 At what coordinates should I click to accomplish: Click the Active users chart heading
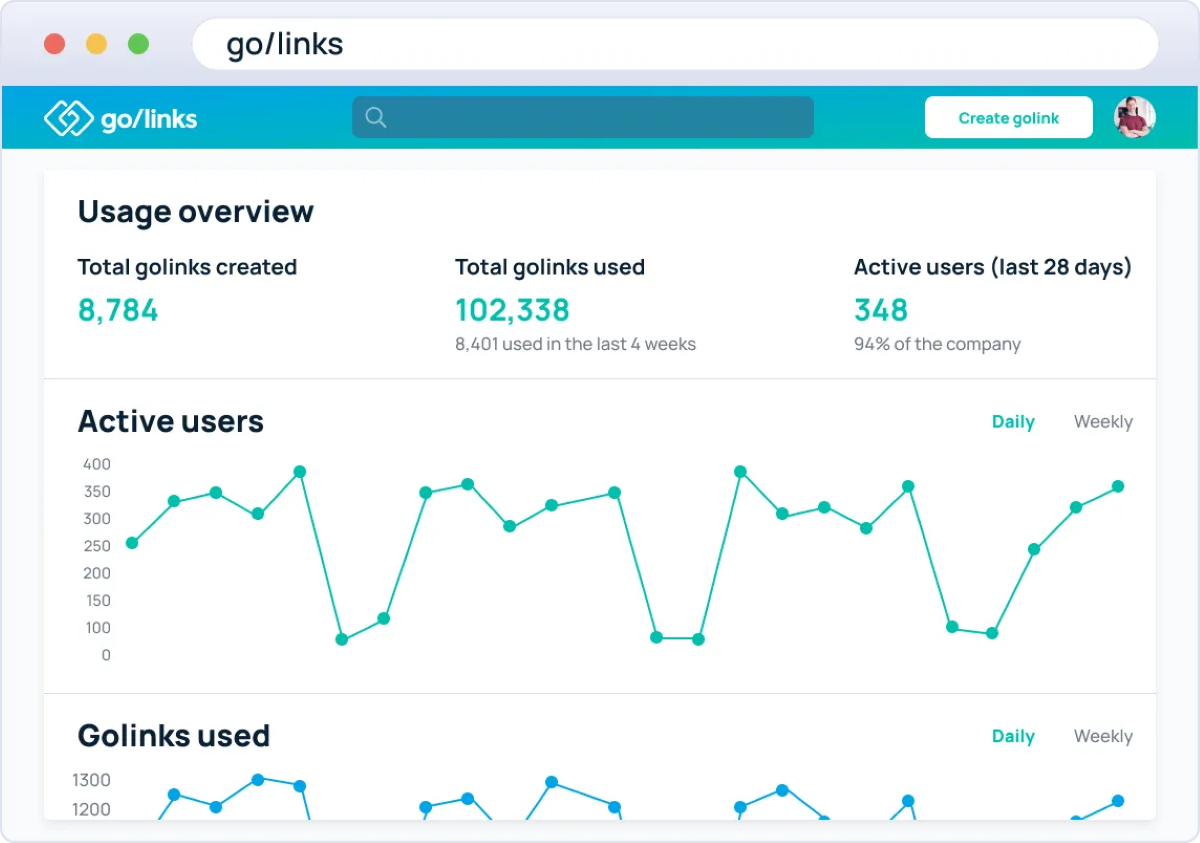click(171, 422)
